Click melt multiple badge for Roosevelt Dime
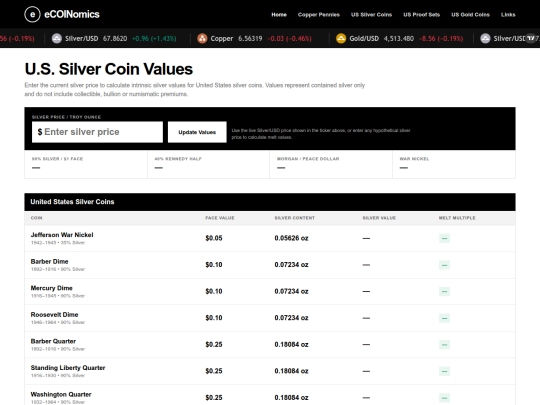This screenshot has width=540, height=405. click(x=444, y=318)
